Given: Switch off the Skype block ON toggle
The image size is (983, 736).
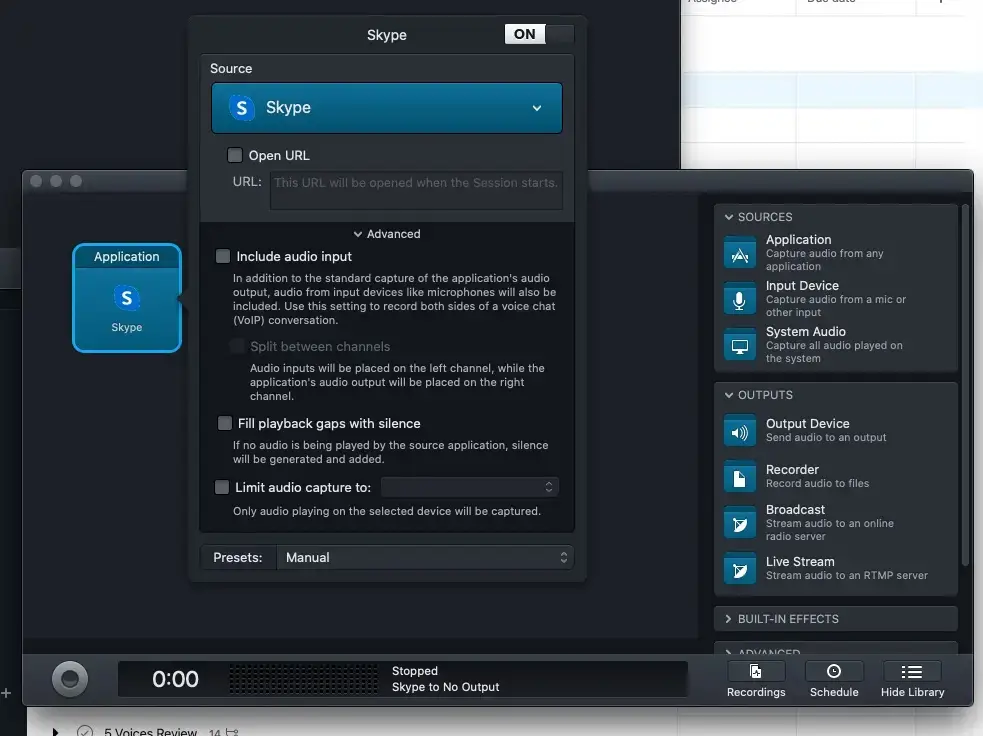Looking at the screenshot, I should (x=540, y=34).
